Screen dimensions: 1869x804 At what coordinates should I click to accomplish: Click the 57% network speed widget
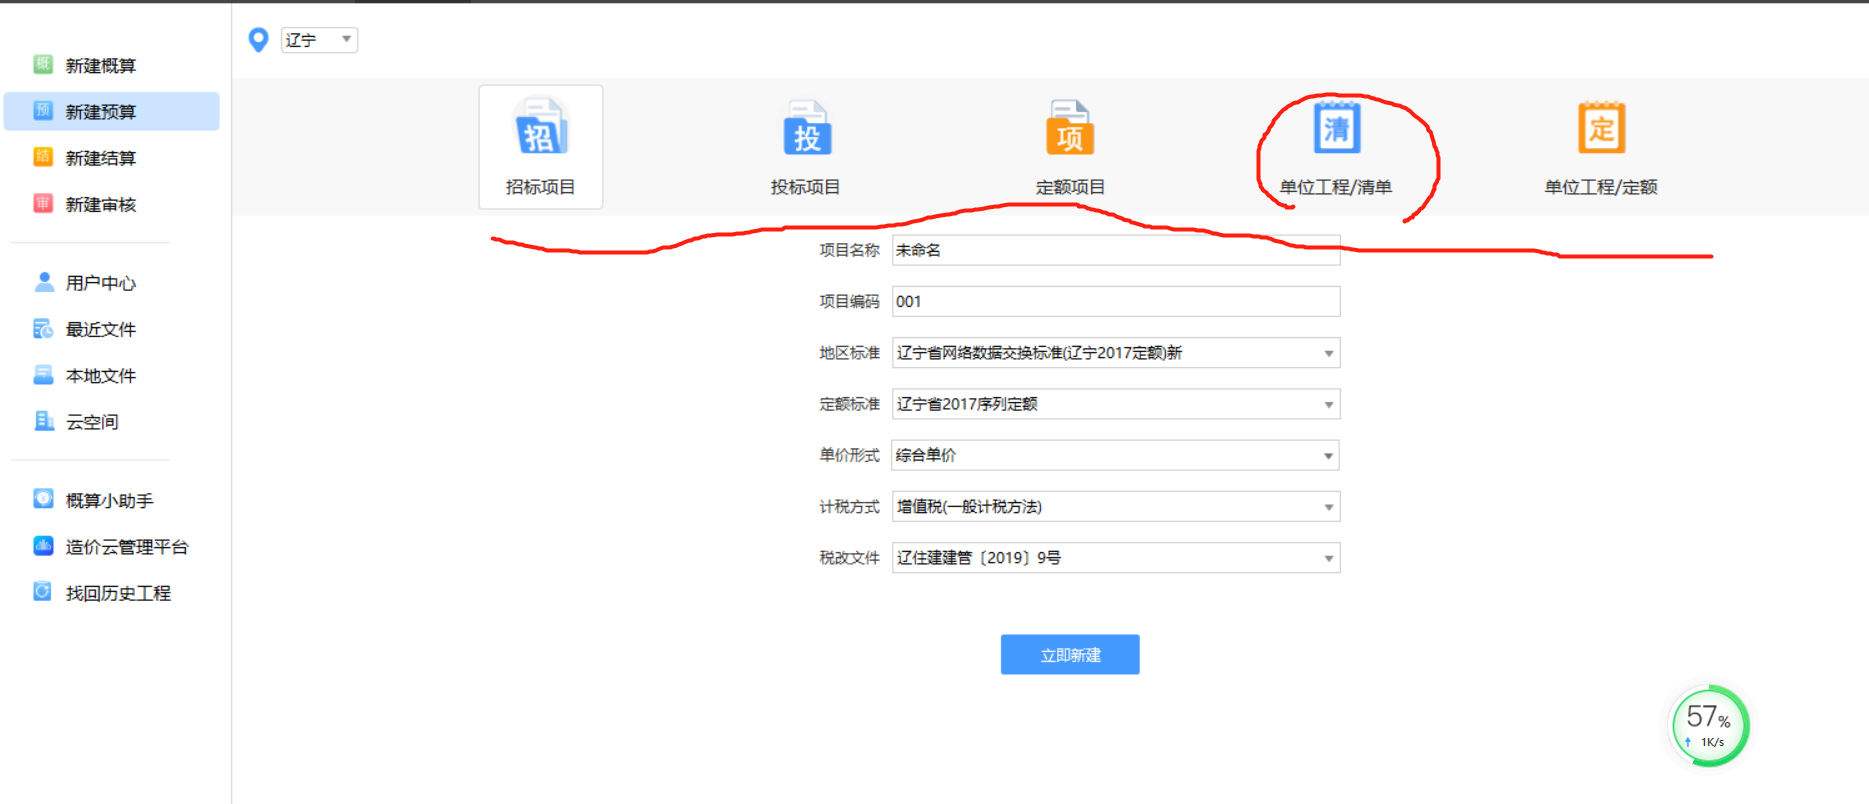tap(1710, 726)
